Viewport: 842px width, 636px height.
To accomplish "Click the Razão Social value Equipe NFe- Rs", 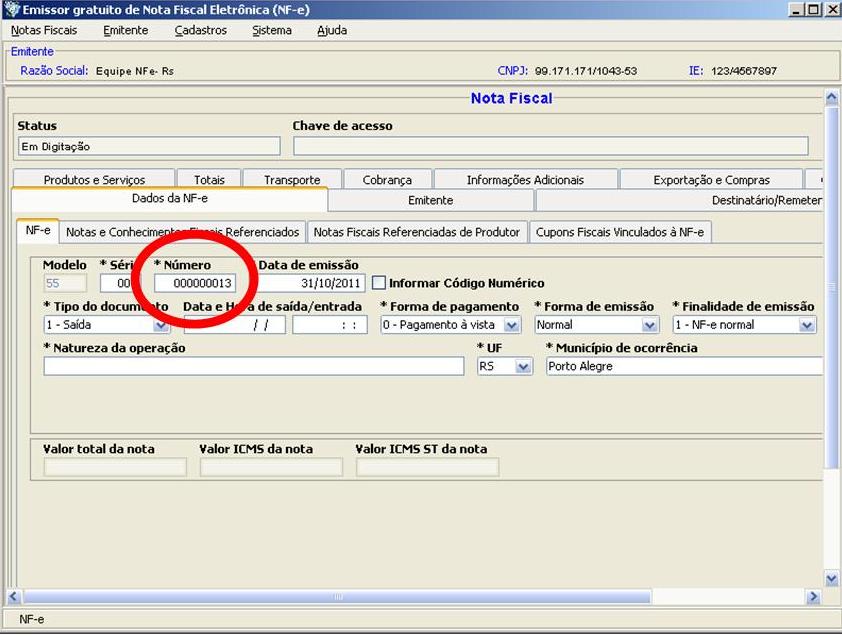I will [x=135, y=71].
